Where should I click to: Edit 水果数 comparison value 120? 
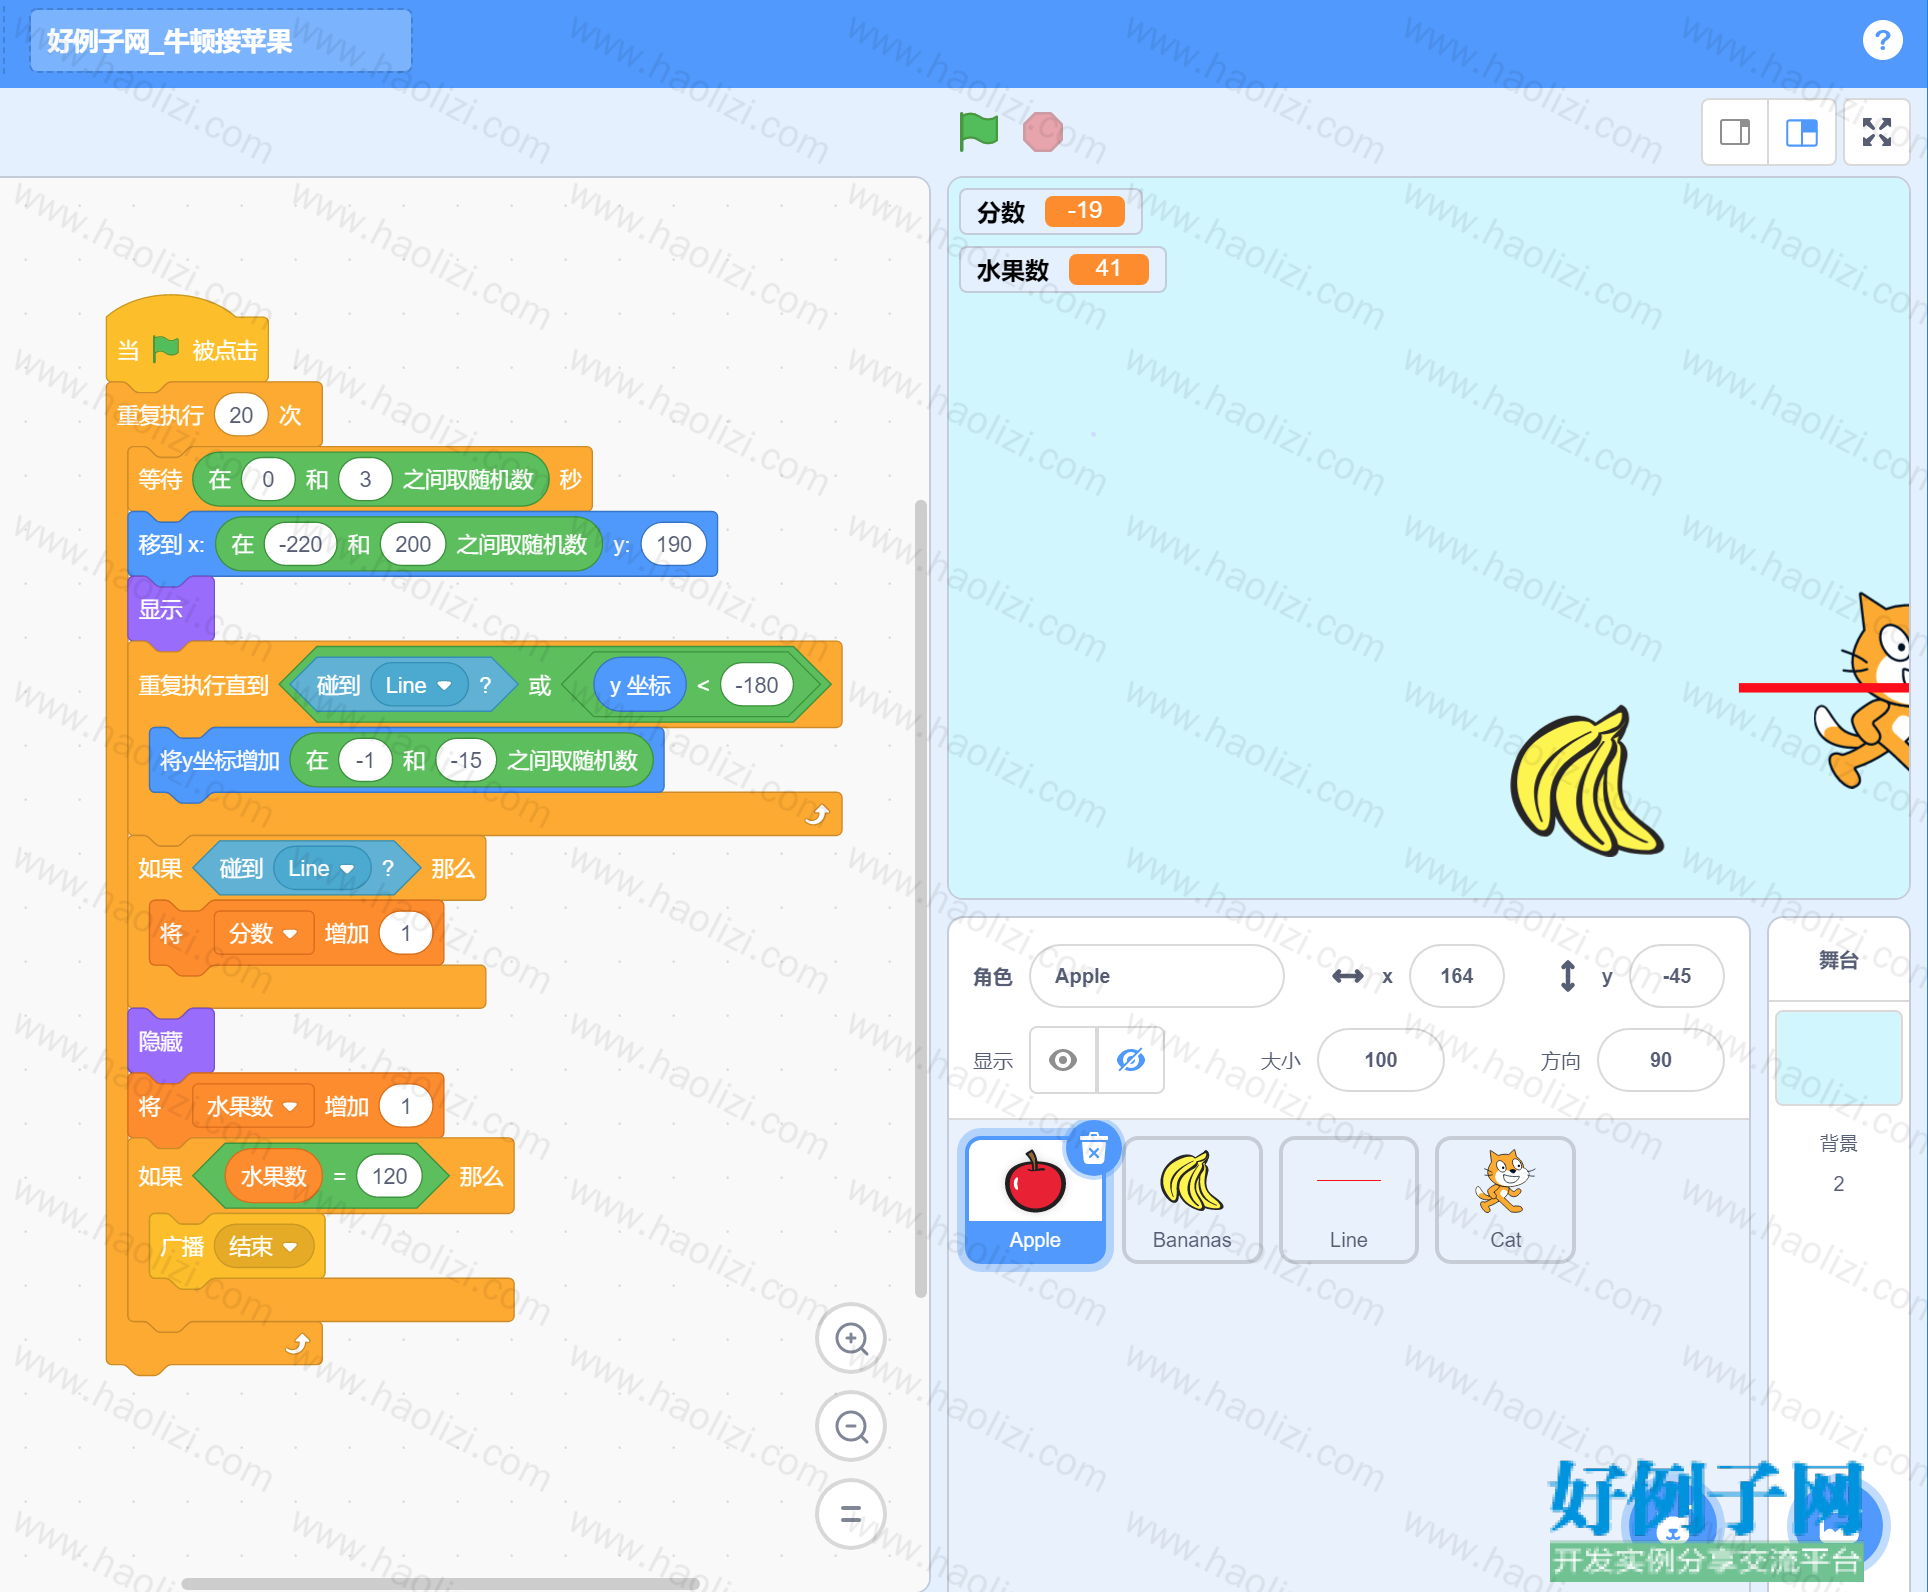pyautogui.click(x=389, y=1175)
